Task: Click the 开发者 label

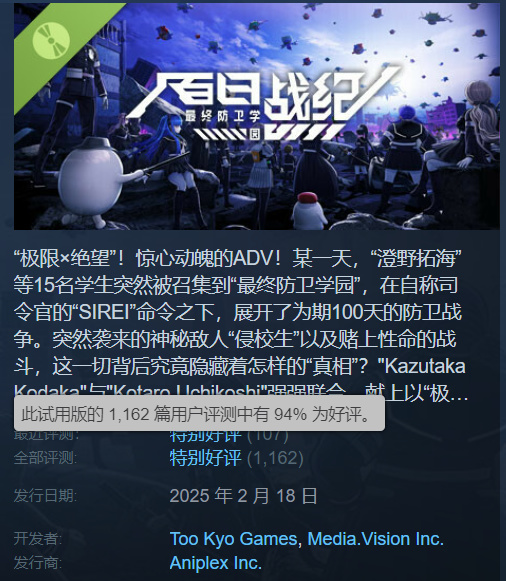Action: [38, 539]
